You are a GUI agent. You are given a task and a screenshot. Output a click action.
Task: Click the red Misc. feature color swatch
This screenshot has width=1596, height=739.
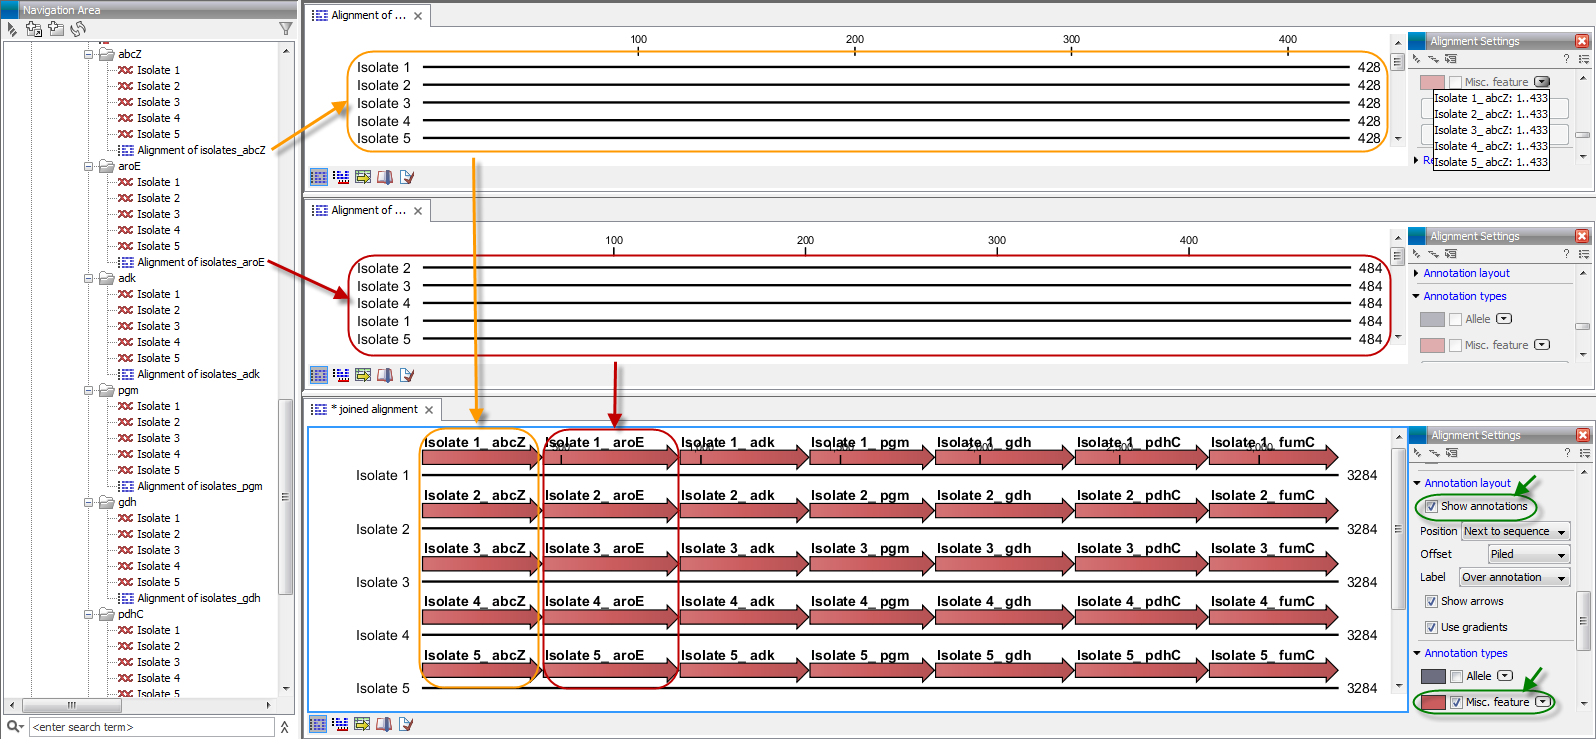(x=1433, y=702)
